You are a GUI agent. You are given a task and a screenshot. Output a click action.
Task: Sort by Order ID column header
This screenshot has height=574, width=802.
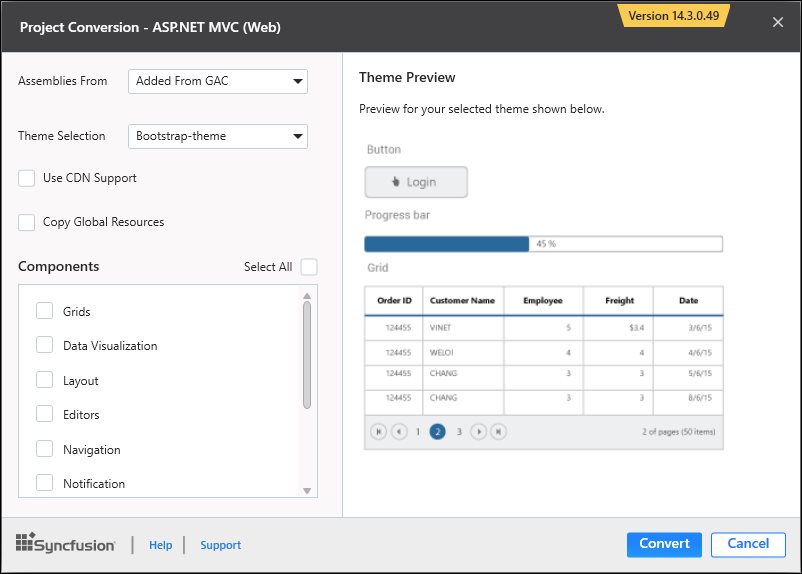tap(394, 301)
